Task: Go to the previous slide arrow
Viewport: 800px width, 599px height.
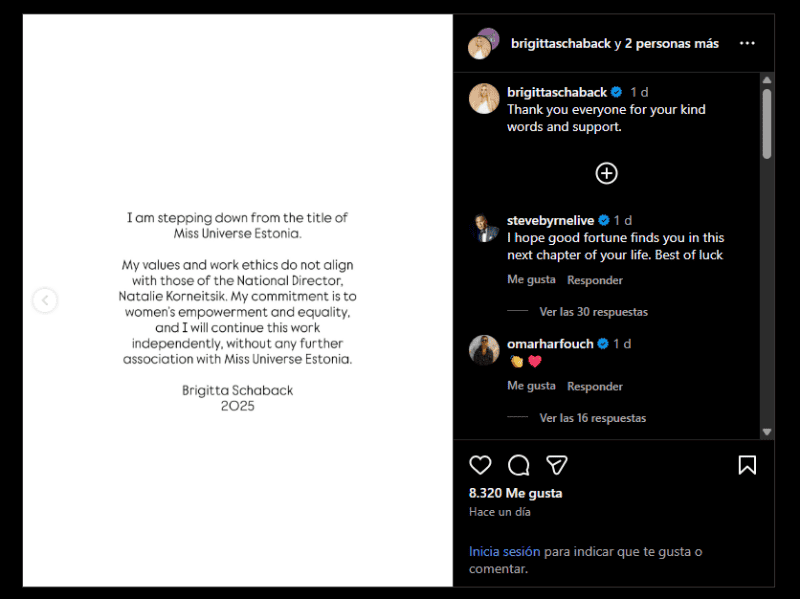Action: 45,300
